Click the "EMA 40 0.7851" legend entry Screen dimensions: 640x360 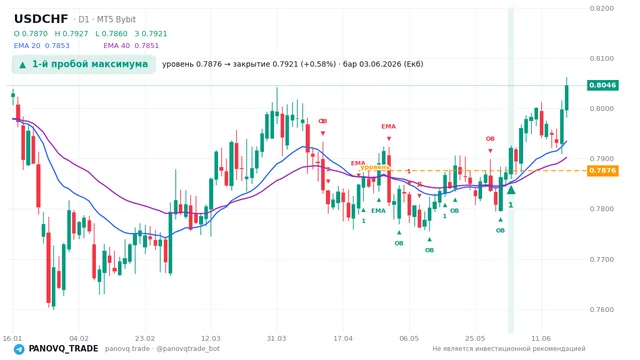pyautogui.click(x=131, y=45)
